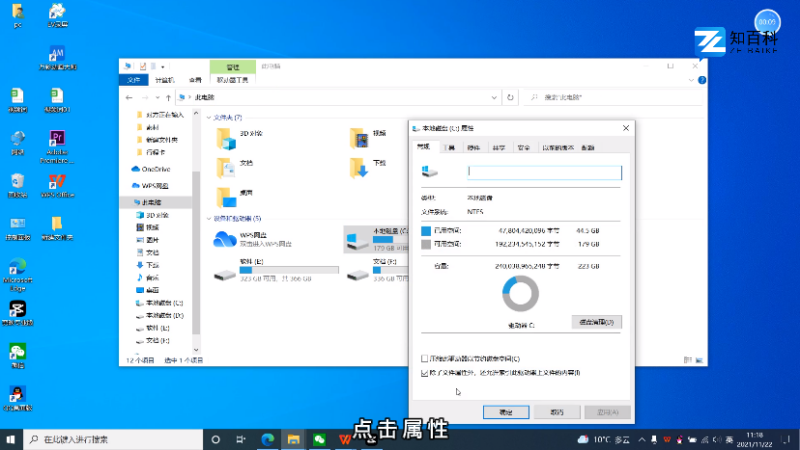Click the drive name text field

pyautogui.click(x=545, y=172)
